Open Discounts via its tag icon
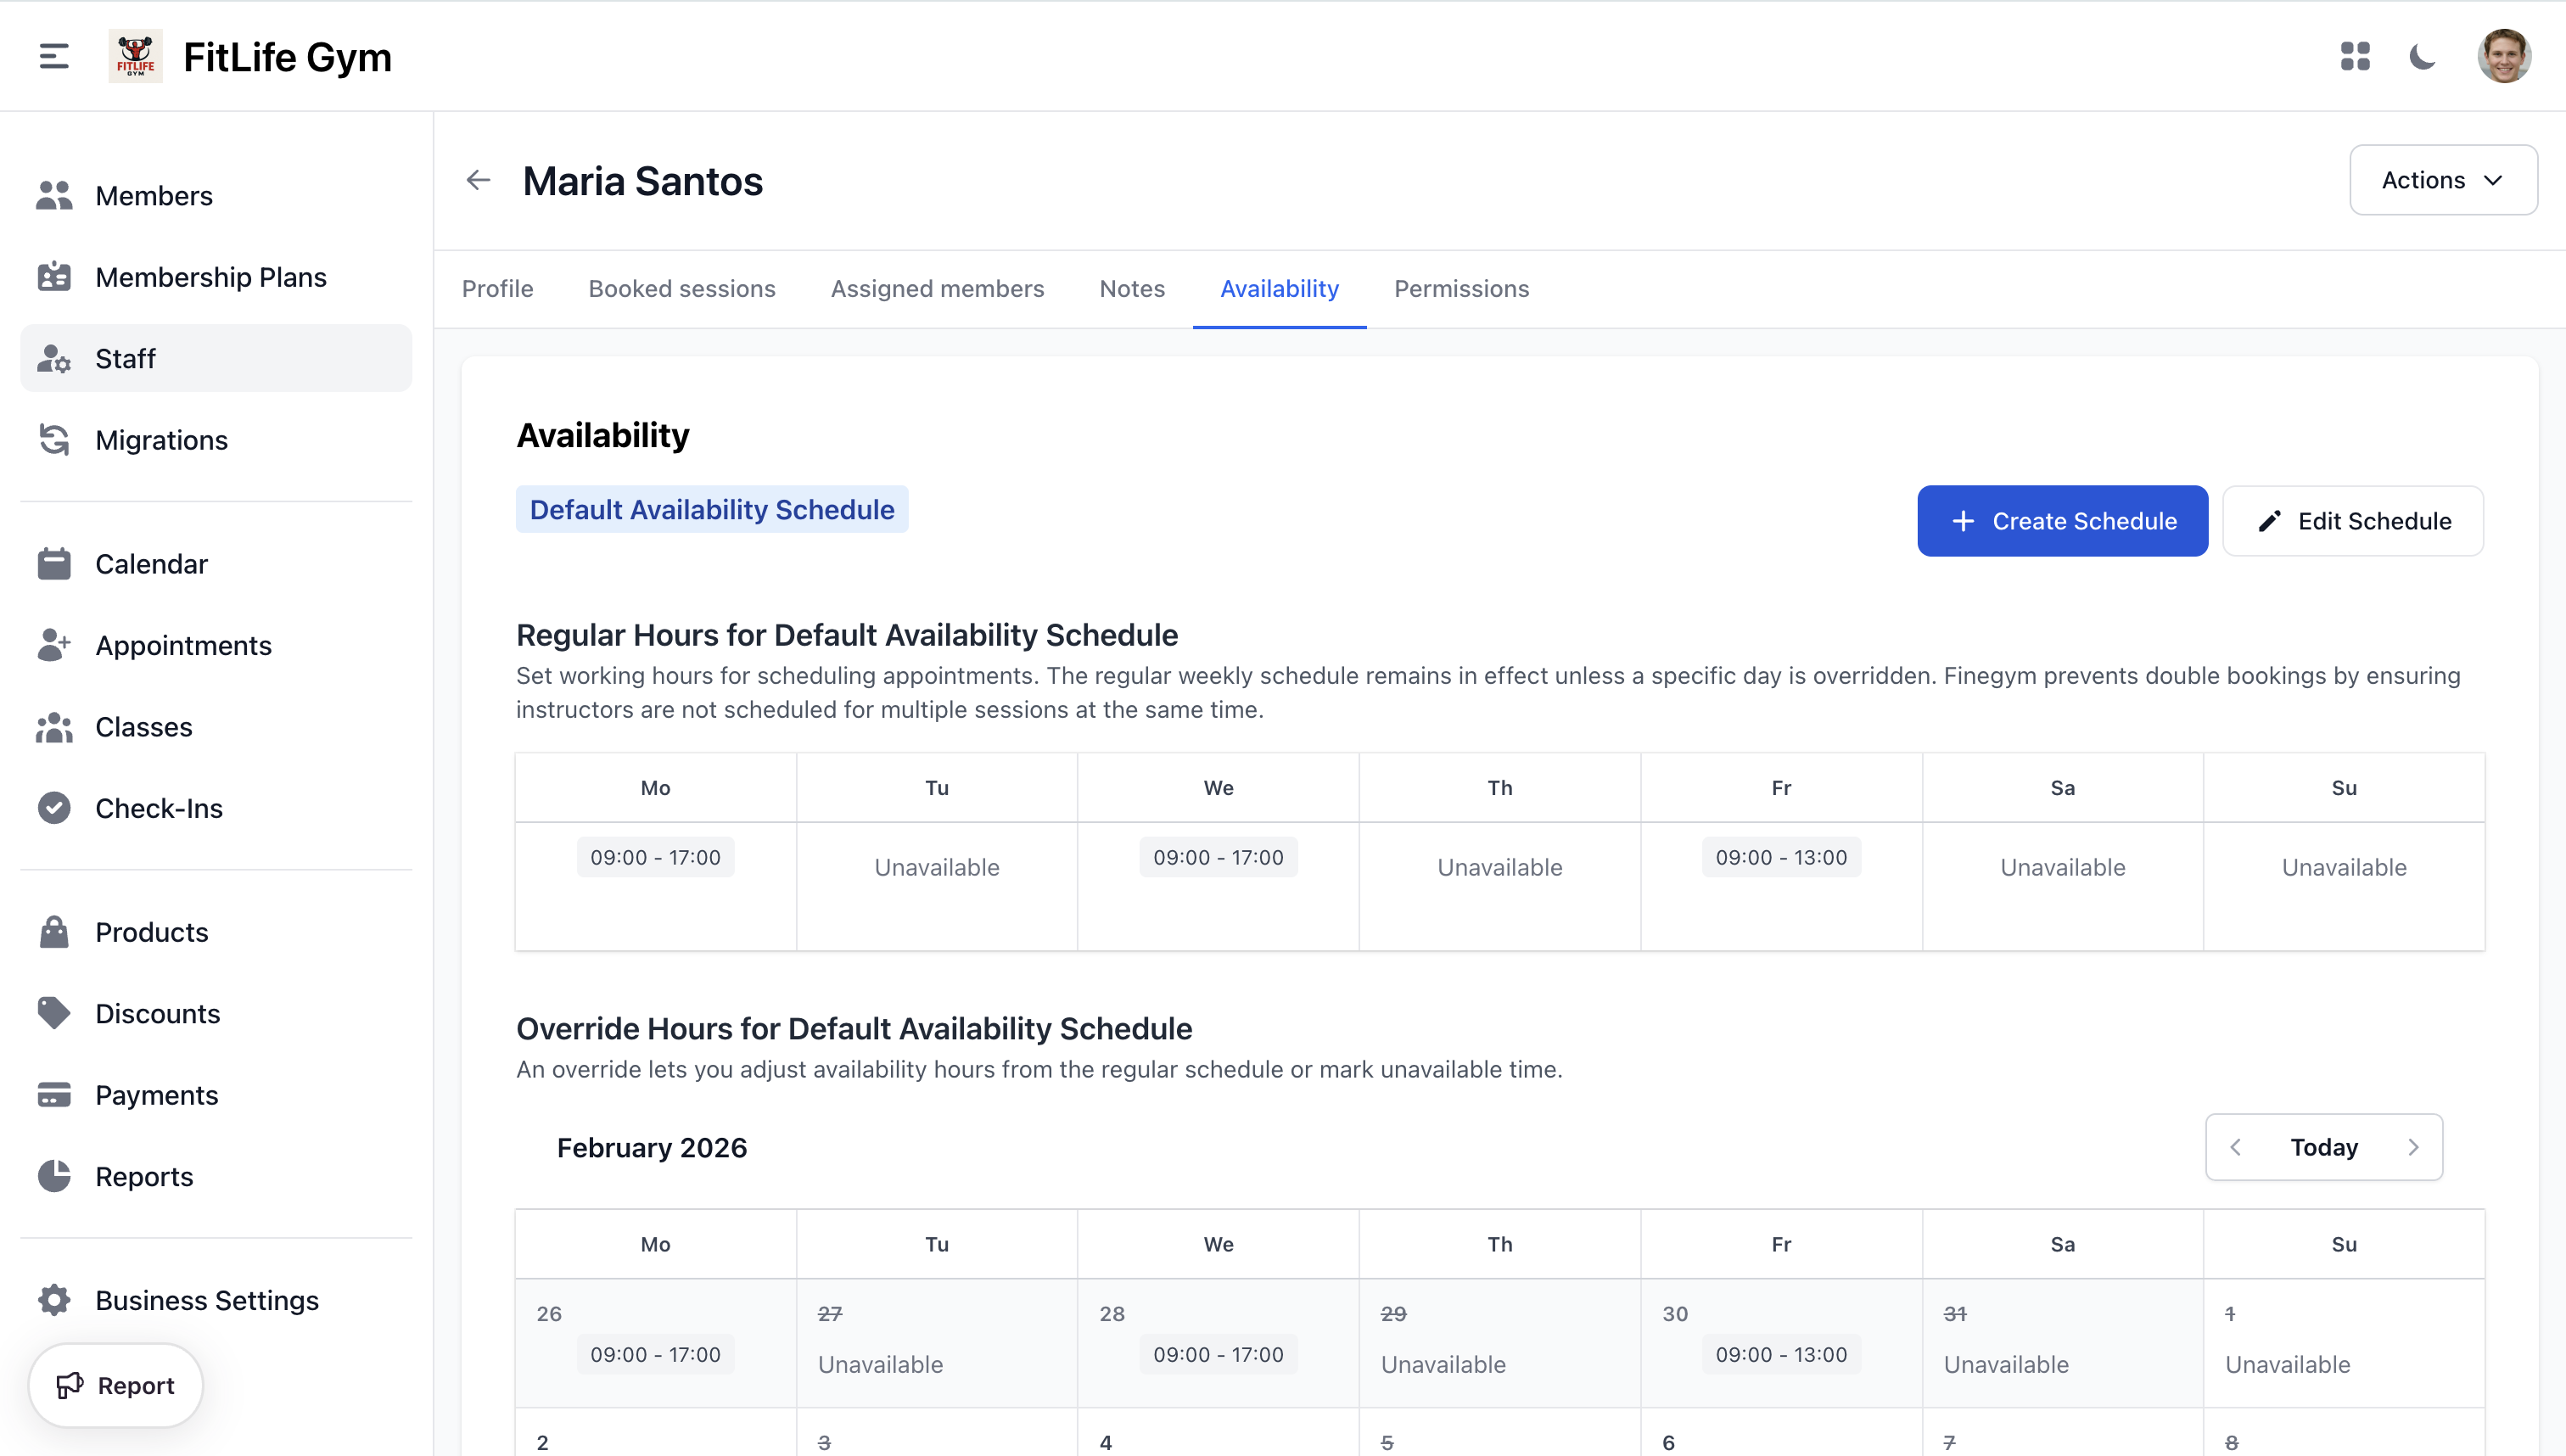Image resolution: width=2566 pixels, height=1456 pixels. [x=54, y=1013]
